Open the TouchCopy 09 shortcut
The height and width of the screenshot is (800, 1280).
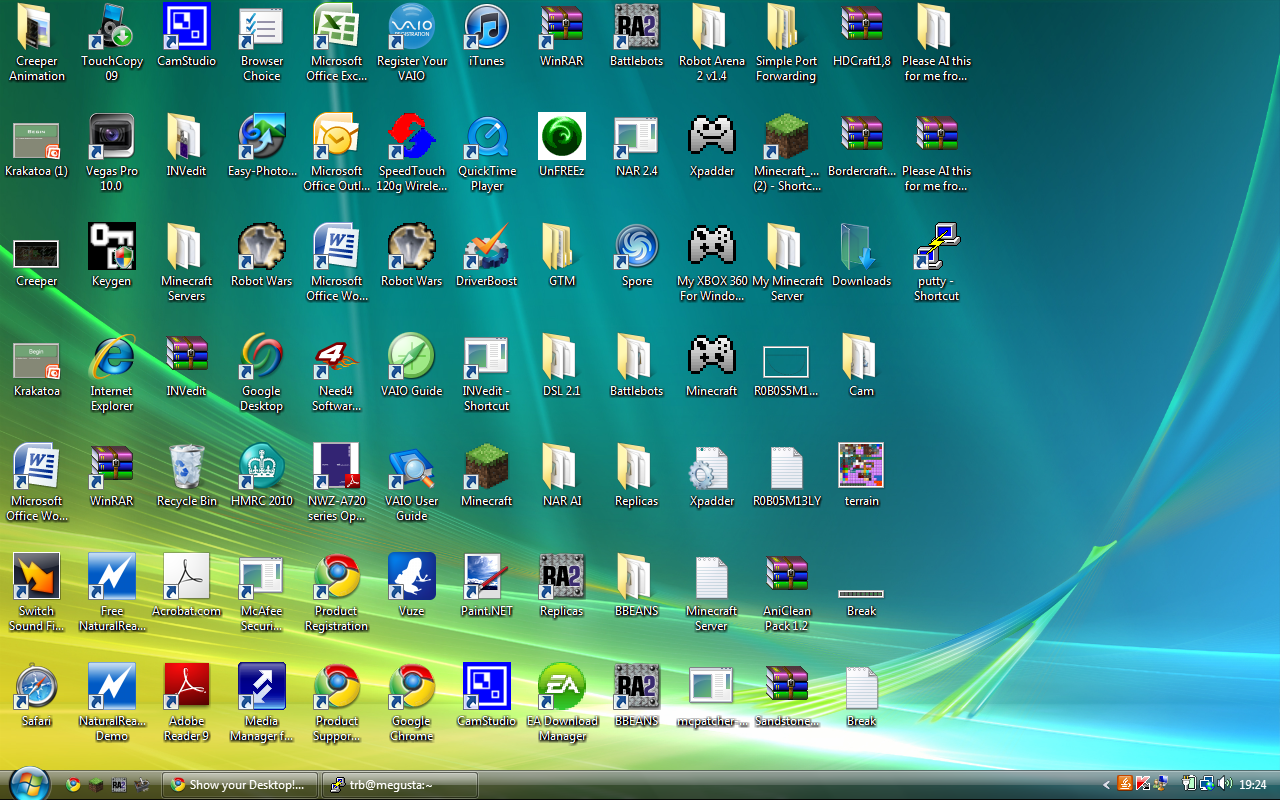tap(112, 27)
